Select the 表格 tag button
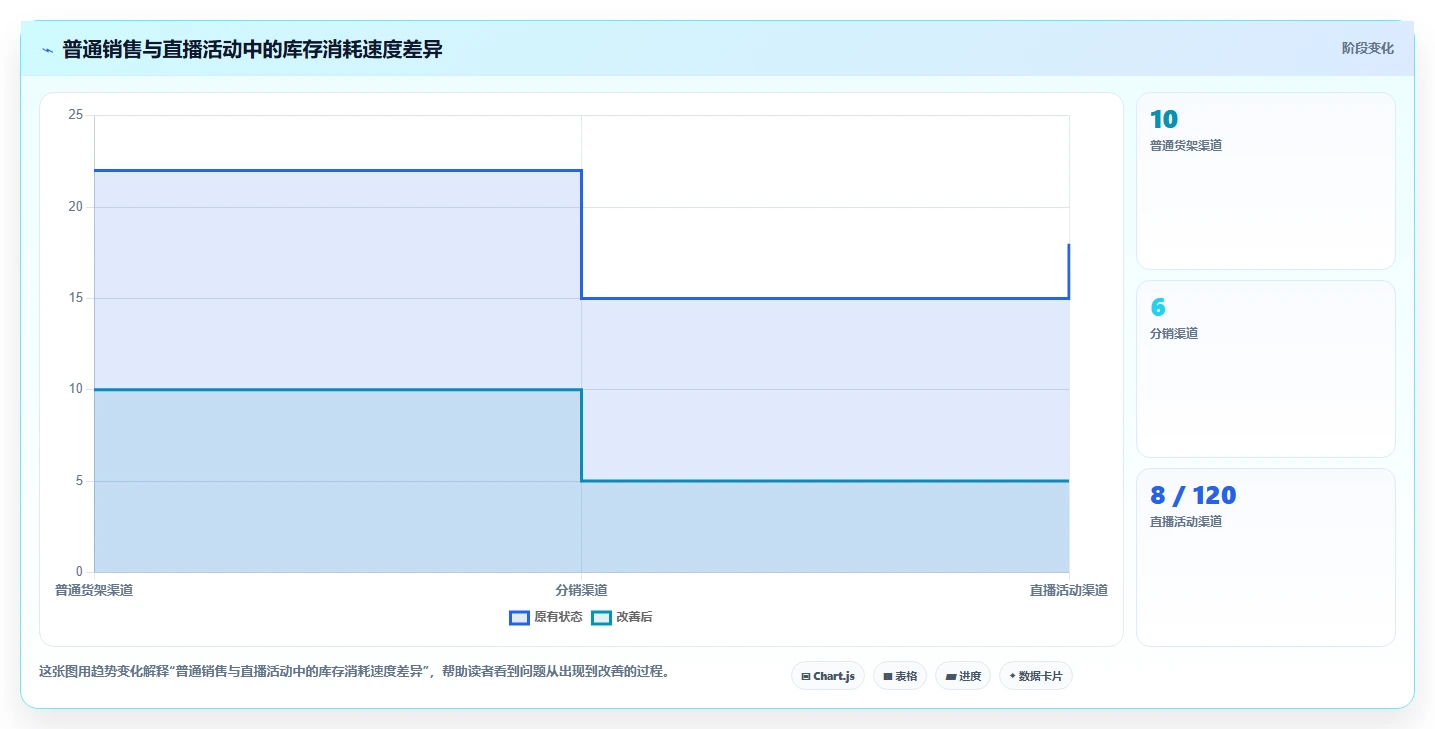This screenshot has height=729, width=1435. 900,676
